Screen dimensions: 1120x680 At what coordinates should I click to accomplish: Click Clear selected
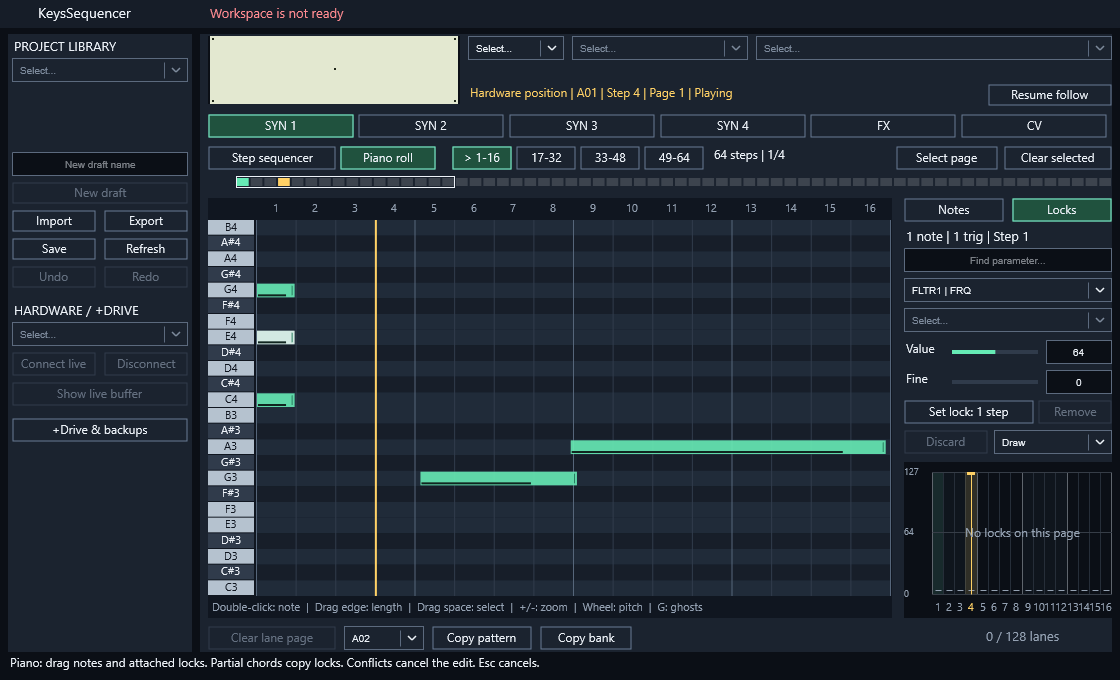pos(1057,158)
